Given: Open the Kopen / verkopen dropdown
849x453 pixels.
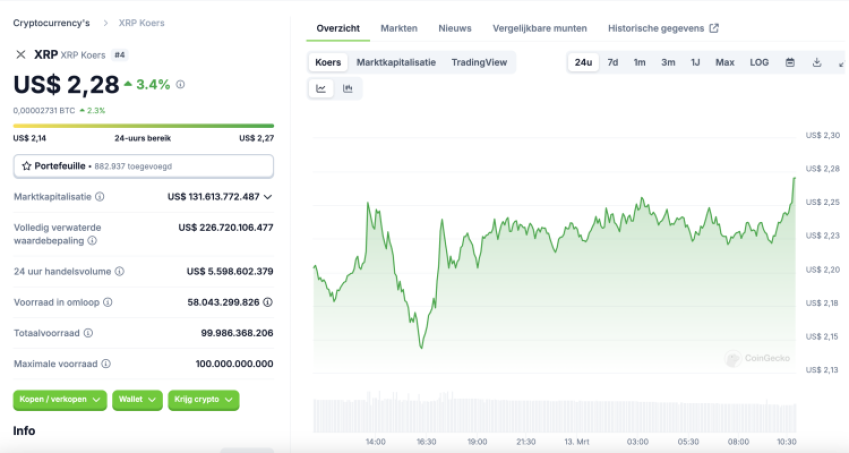Looking at the screenshot, I should (x=60, y=400).
